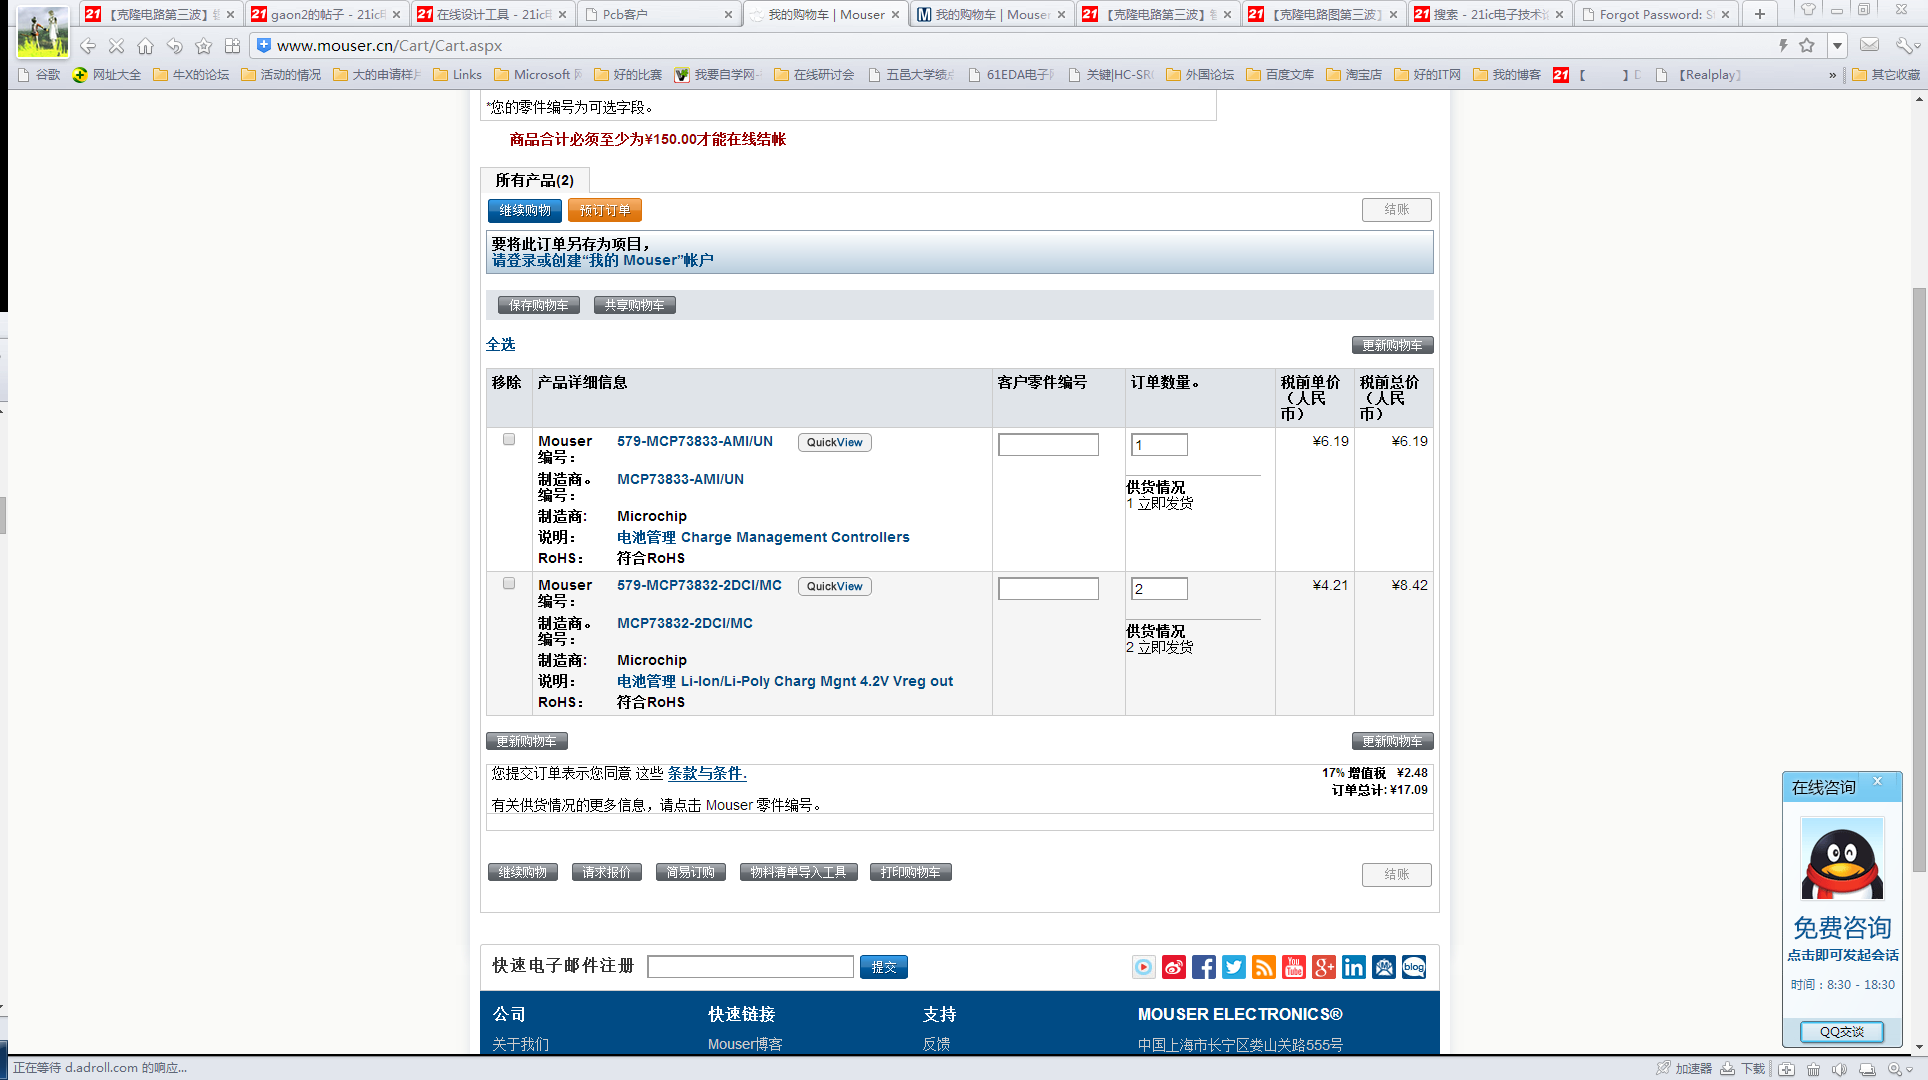The height and width of the screenshot is (1080, 1928).
Task: Focus the 快速电子邮件注册 email field
Action: [750, 967]
